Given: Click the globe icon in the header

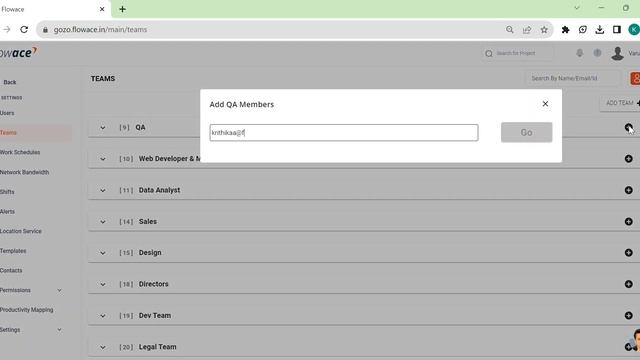Looking at the screenshot, I should [597, 53].
